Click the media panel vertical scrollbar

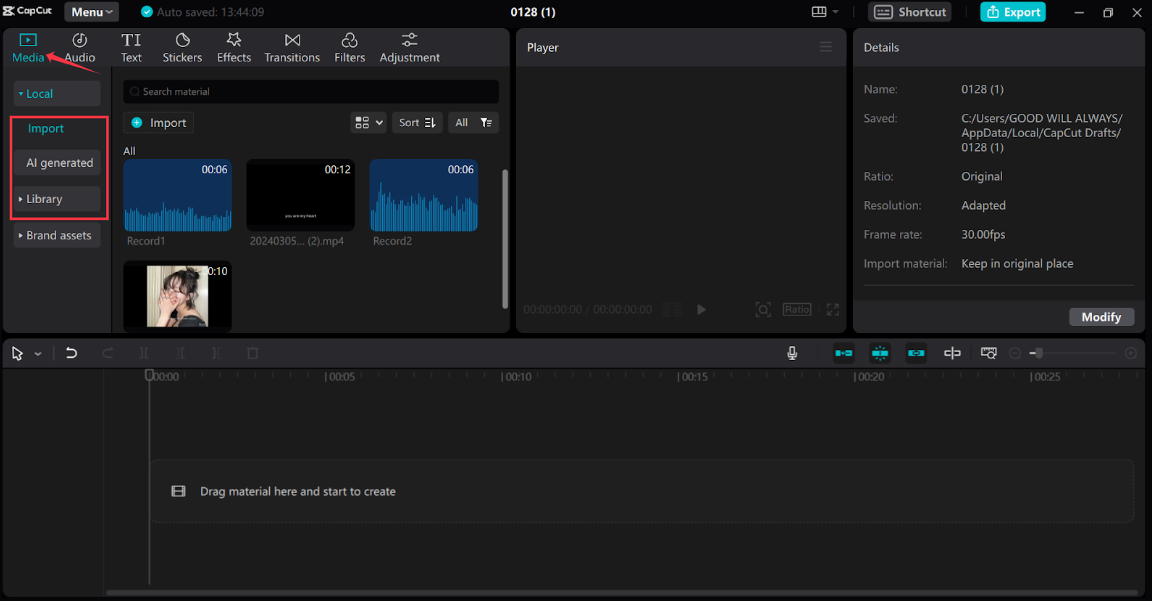pyautogui.click(x=505, y=239)
